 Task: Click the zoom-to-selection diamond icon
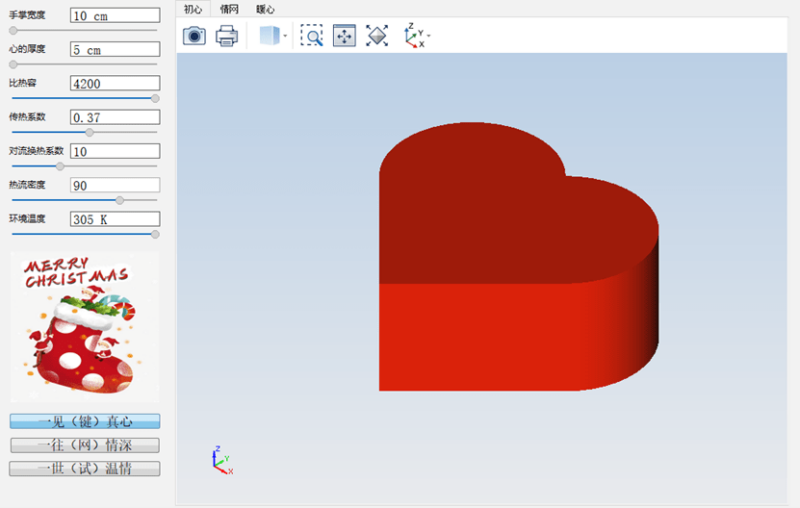pos(377,36)
